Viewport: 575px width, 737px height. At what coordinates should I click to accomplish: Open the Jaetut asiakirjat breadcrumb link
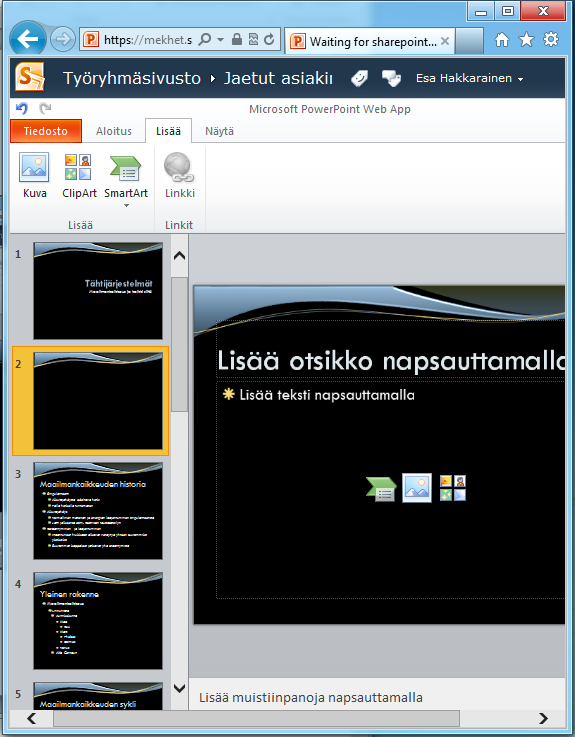click(x=278, y=78)
